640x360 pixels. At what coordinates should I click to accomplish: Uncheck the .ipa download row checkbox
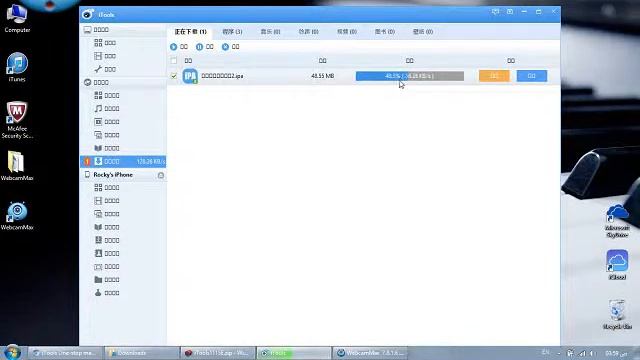tap(174, 76)
